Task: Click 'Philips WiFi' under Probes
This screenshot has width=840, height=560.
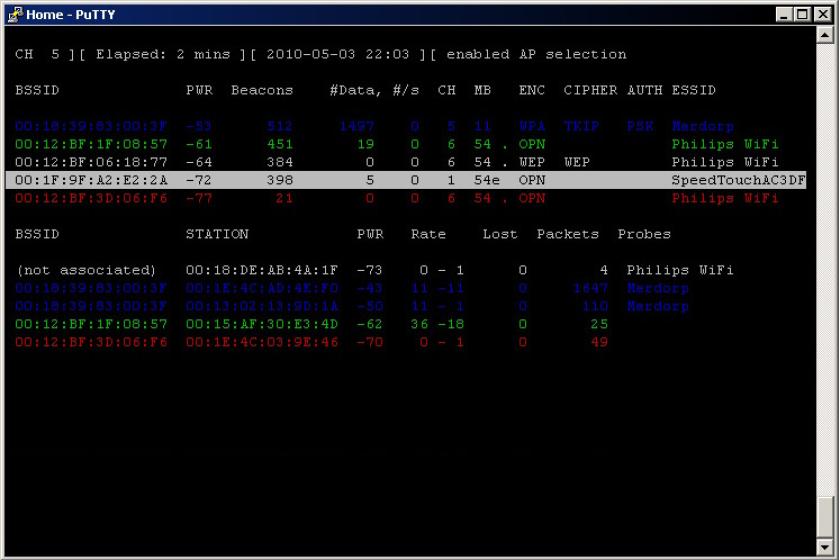Action: 680,270
